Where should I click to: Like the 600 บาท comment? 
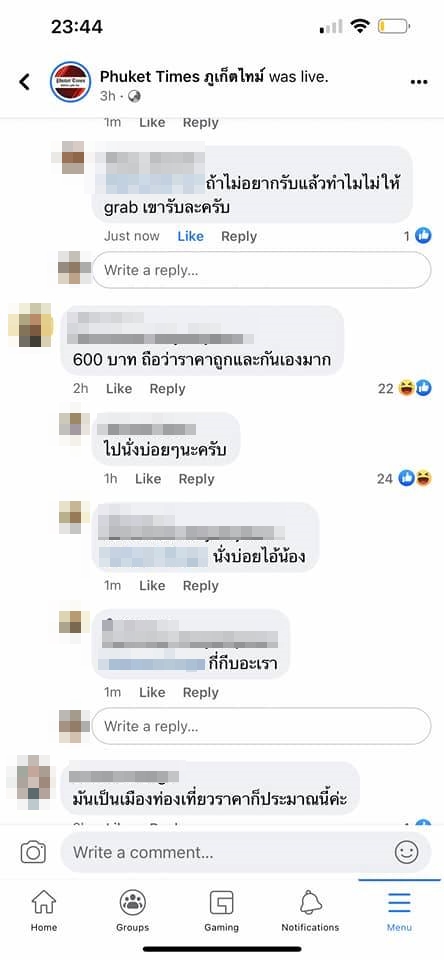pos(119,389)
